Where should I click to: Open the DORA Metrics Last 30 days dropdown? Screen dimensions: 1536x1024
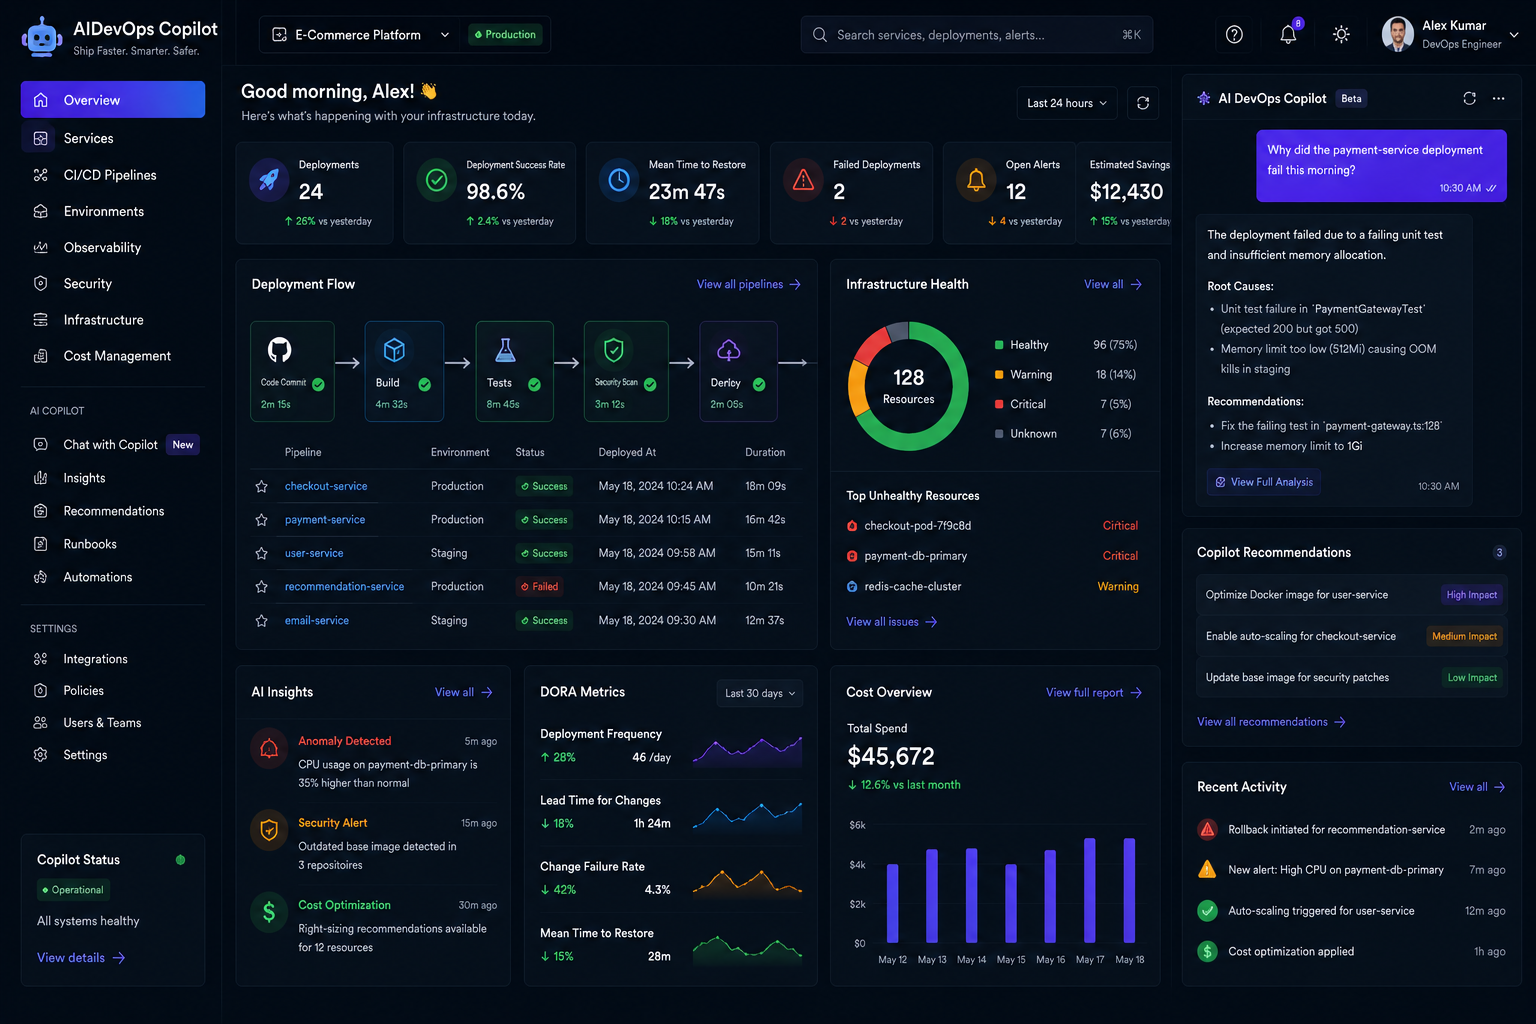pos(760,693)
